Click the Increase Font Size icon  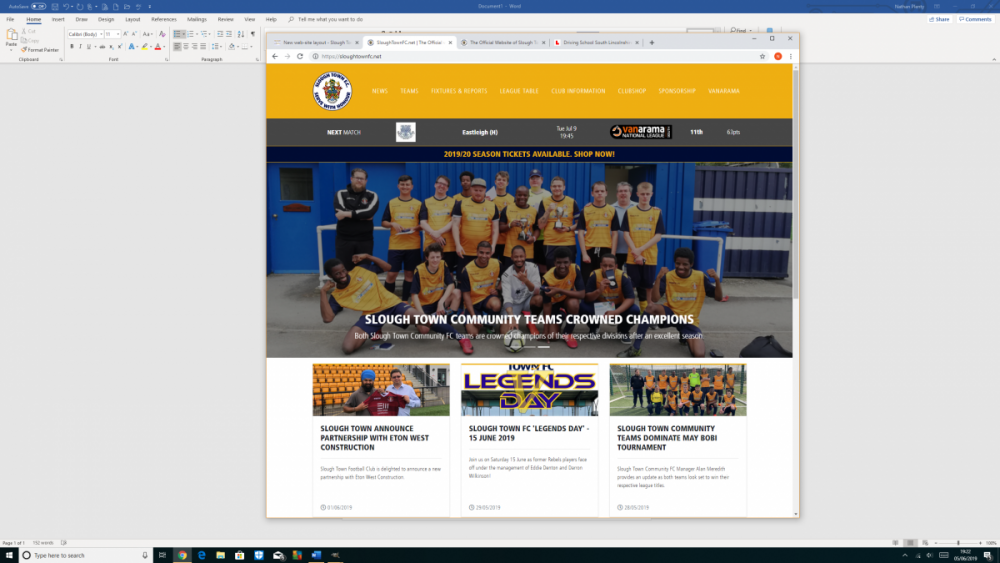pyautogui.click(x=126, y=34)
